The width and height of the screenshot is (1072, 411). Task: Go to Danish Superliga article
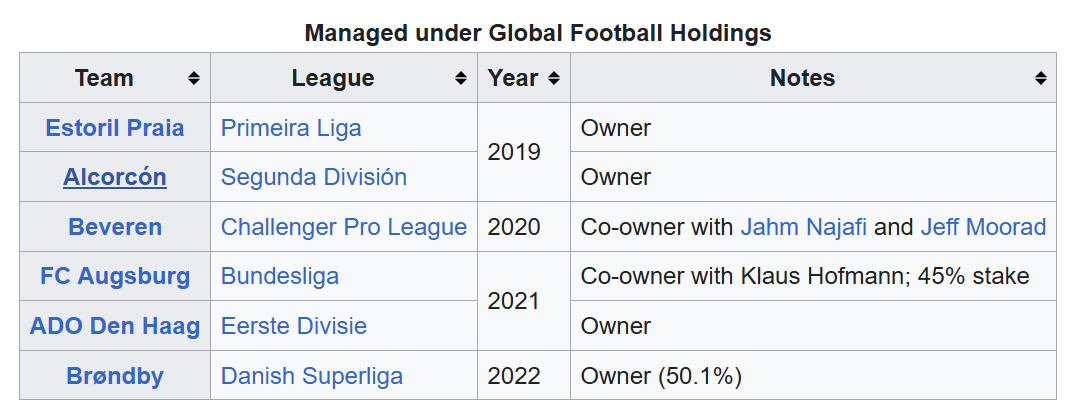[312, 376]
